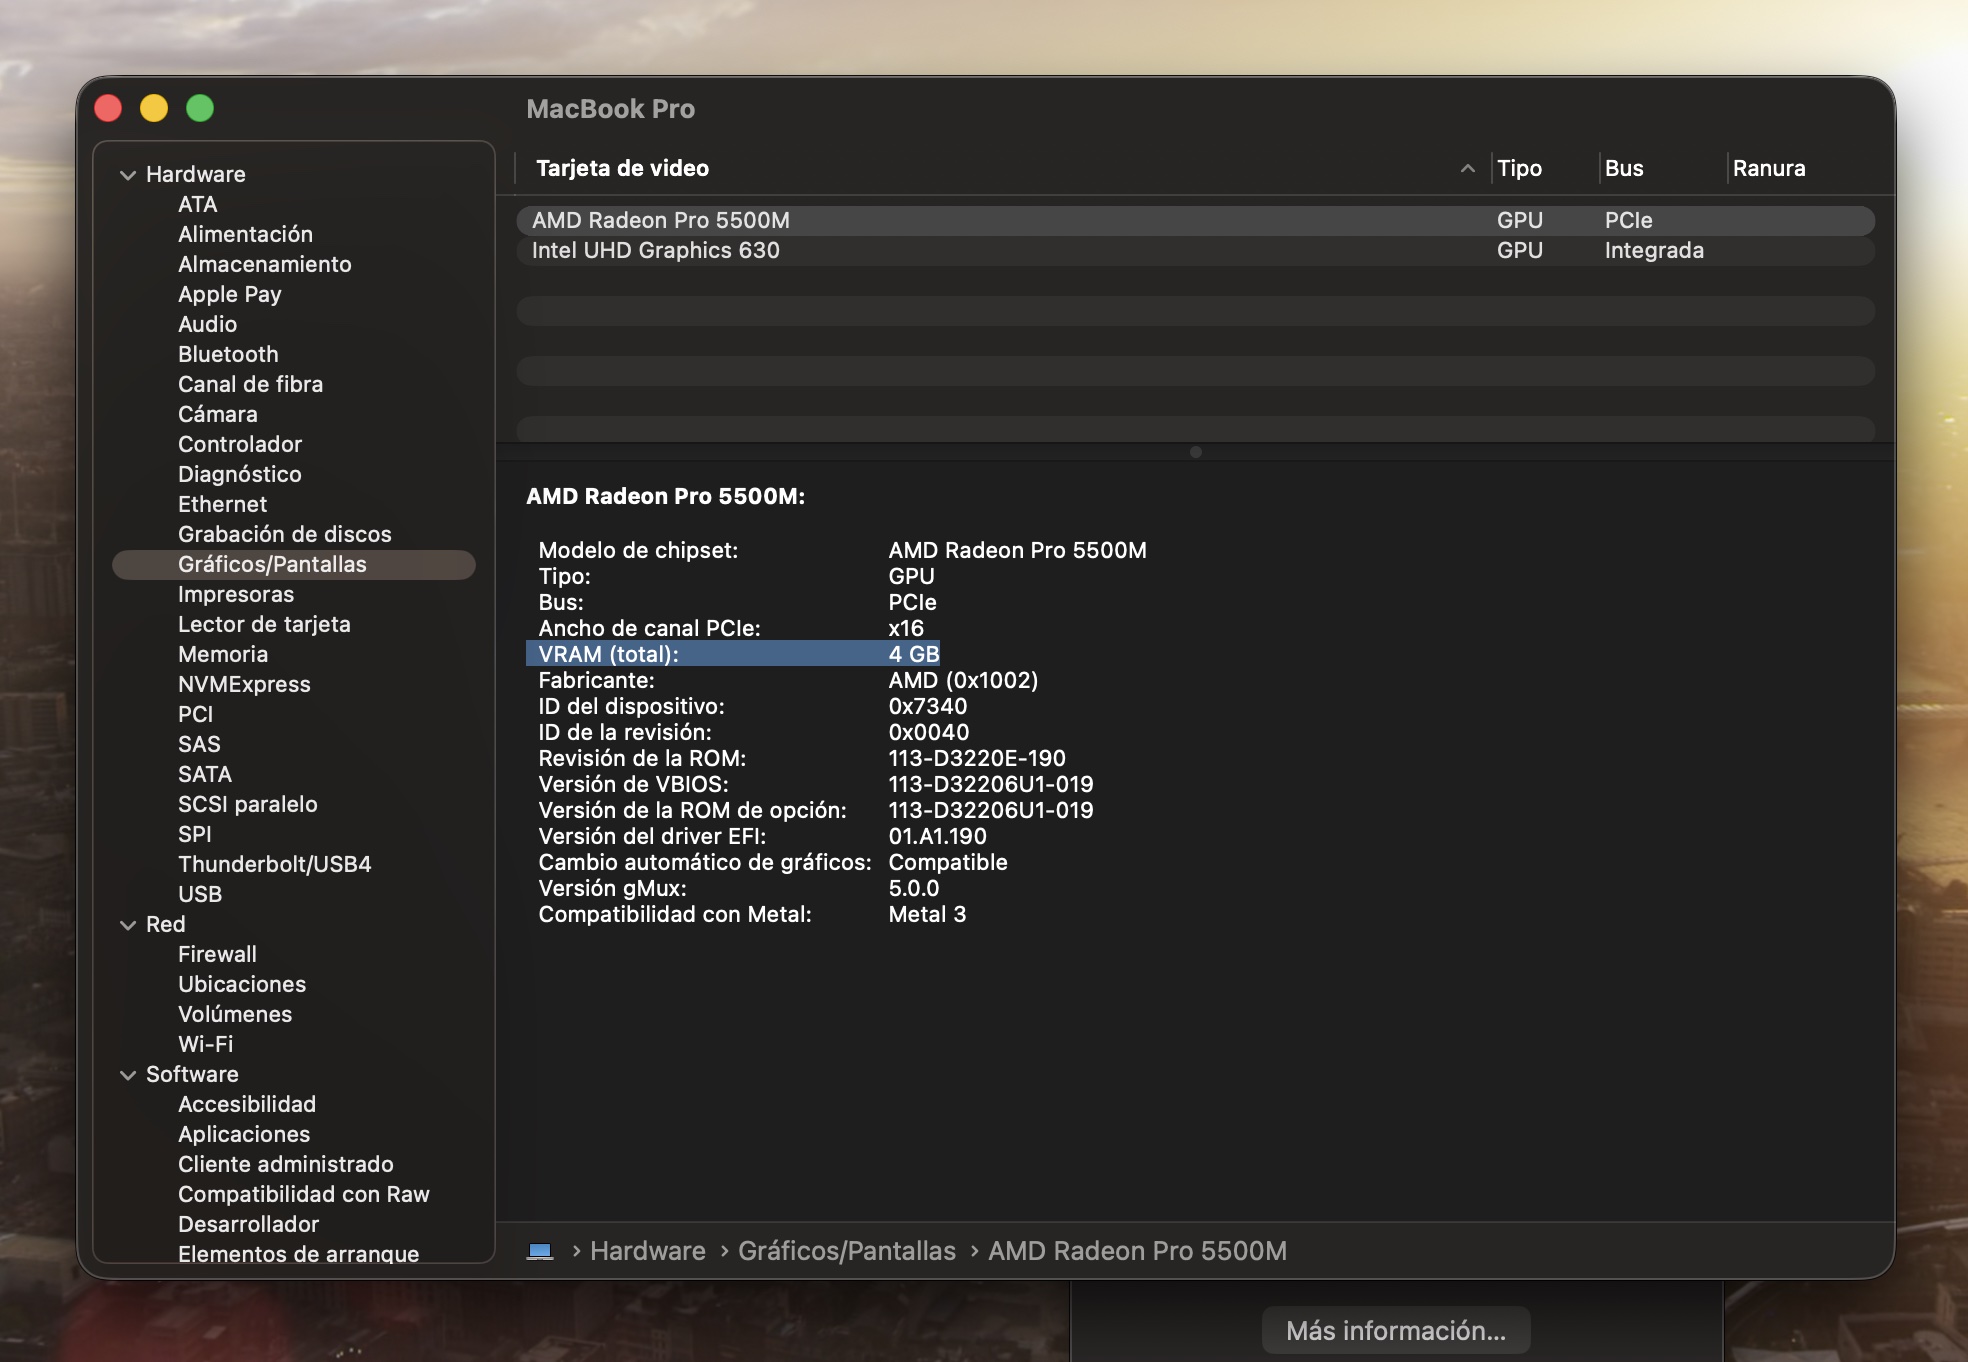The height and width of the screenshot is (1362, 1968).
Task: Open the Bluetooth hardware section
Action: point(228,354)
